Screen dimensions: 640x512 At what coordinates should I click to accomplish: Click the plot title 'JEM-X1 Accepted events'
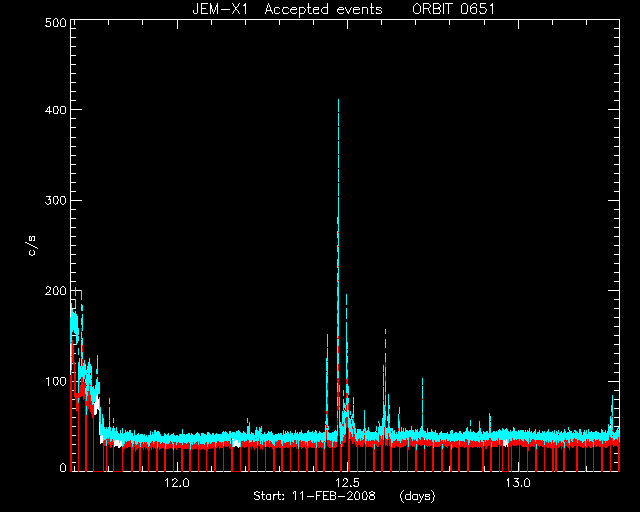coord(287,9)
